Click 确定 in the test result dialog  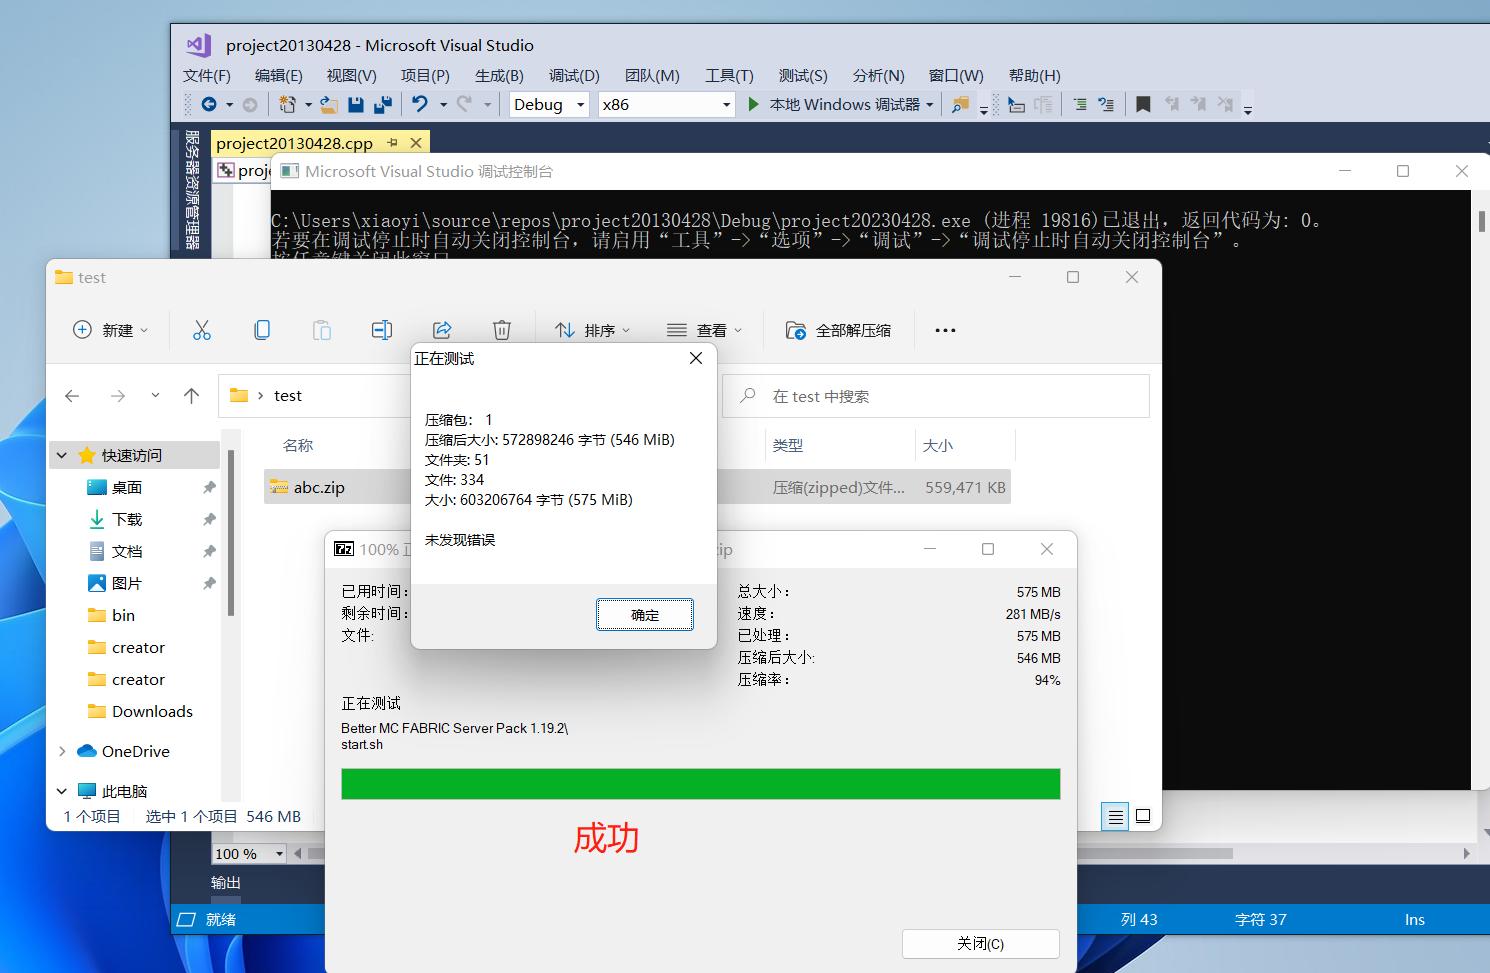[x=645, y=615]
